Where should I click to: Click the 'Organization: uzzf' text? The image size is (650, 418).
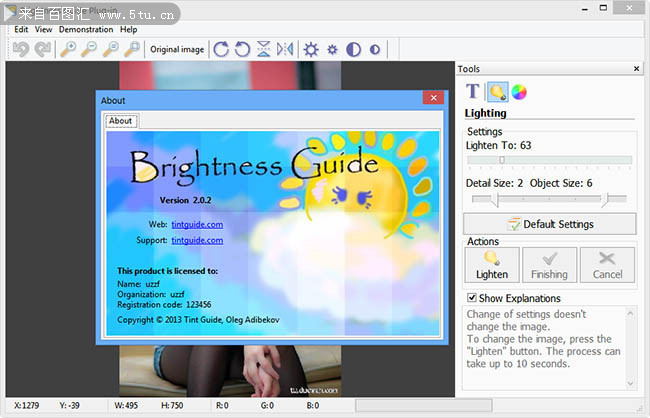click(150, 294)
